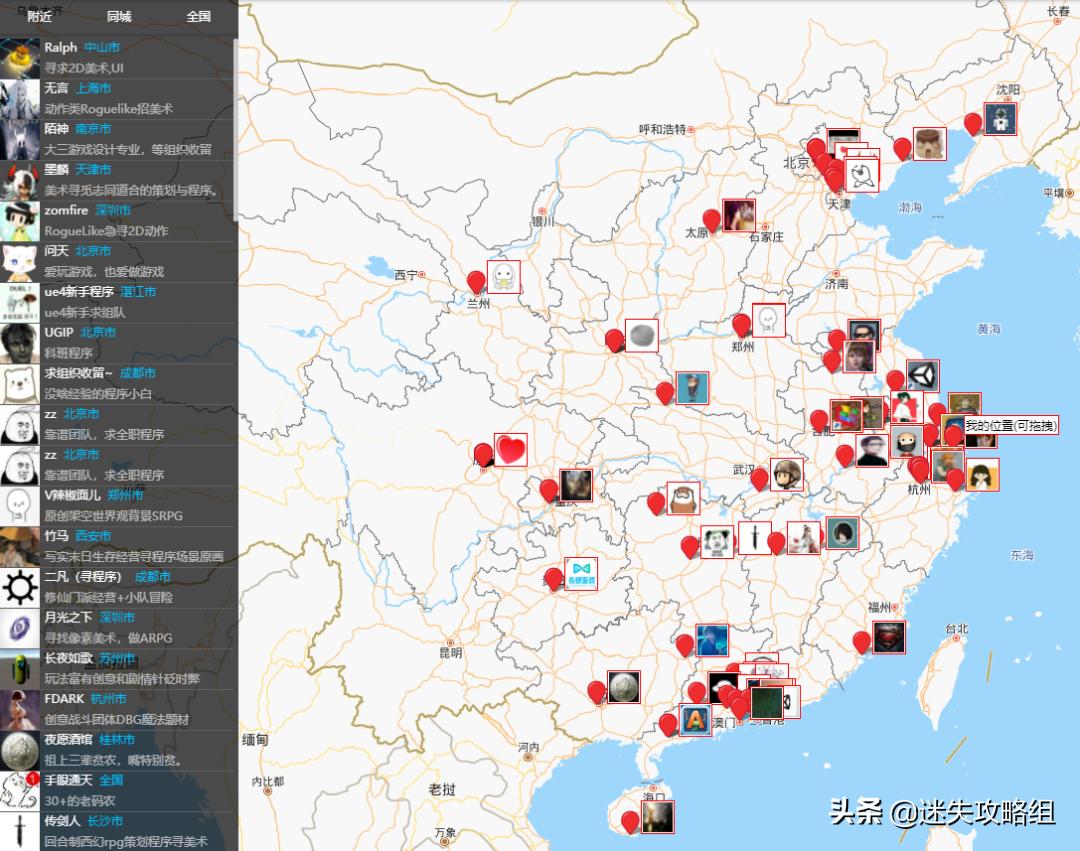The width and height of the screenshot is (1080, 851).
Task: Click the girl avatar marker east of 杭州
Action: pos(982,474)
